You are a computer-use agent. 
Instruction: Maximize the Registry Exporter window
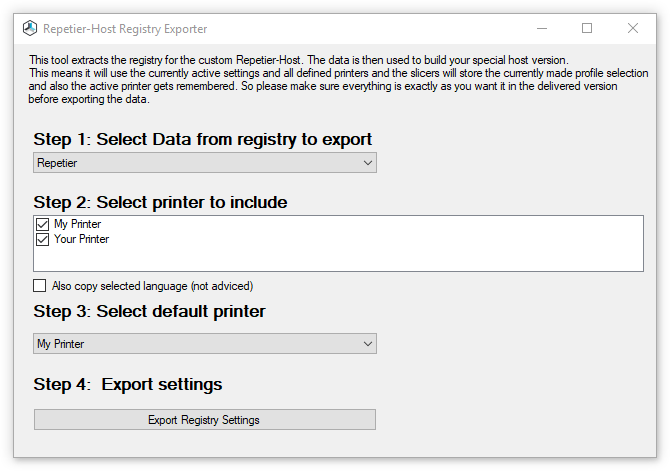pyautogui.click(x=587, y=29)
